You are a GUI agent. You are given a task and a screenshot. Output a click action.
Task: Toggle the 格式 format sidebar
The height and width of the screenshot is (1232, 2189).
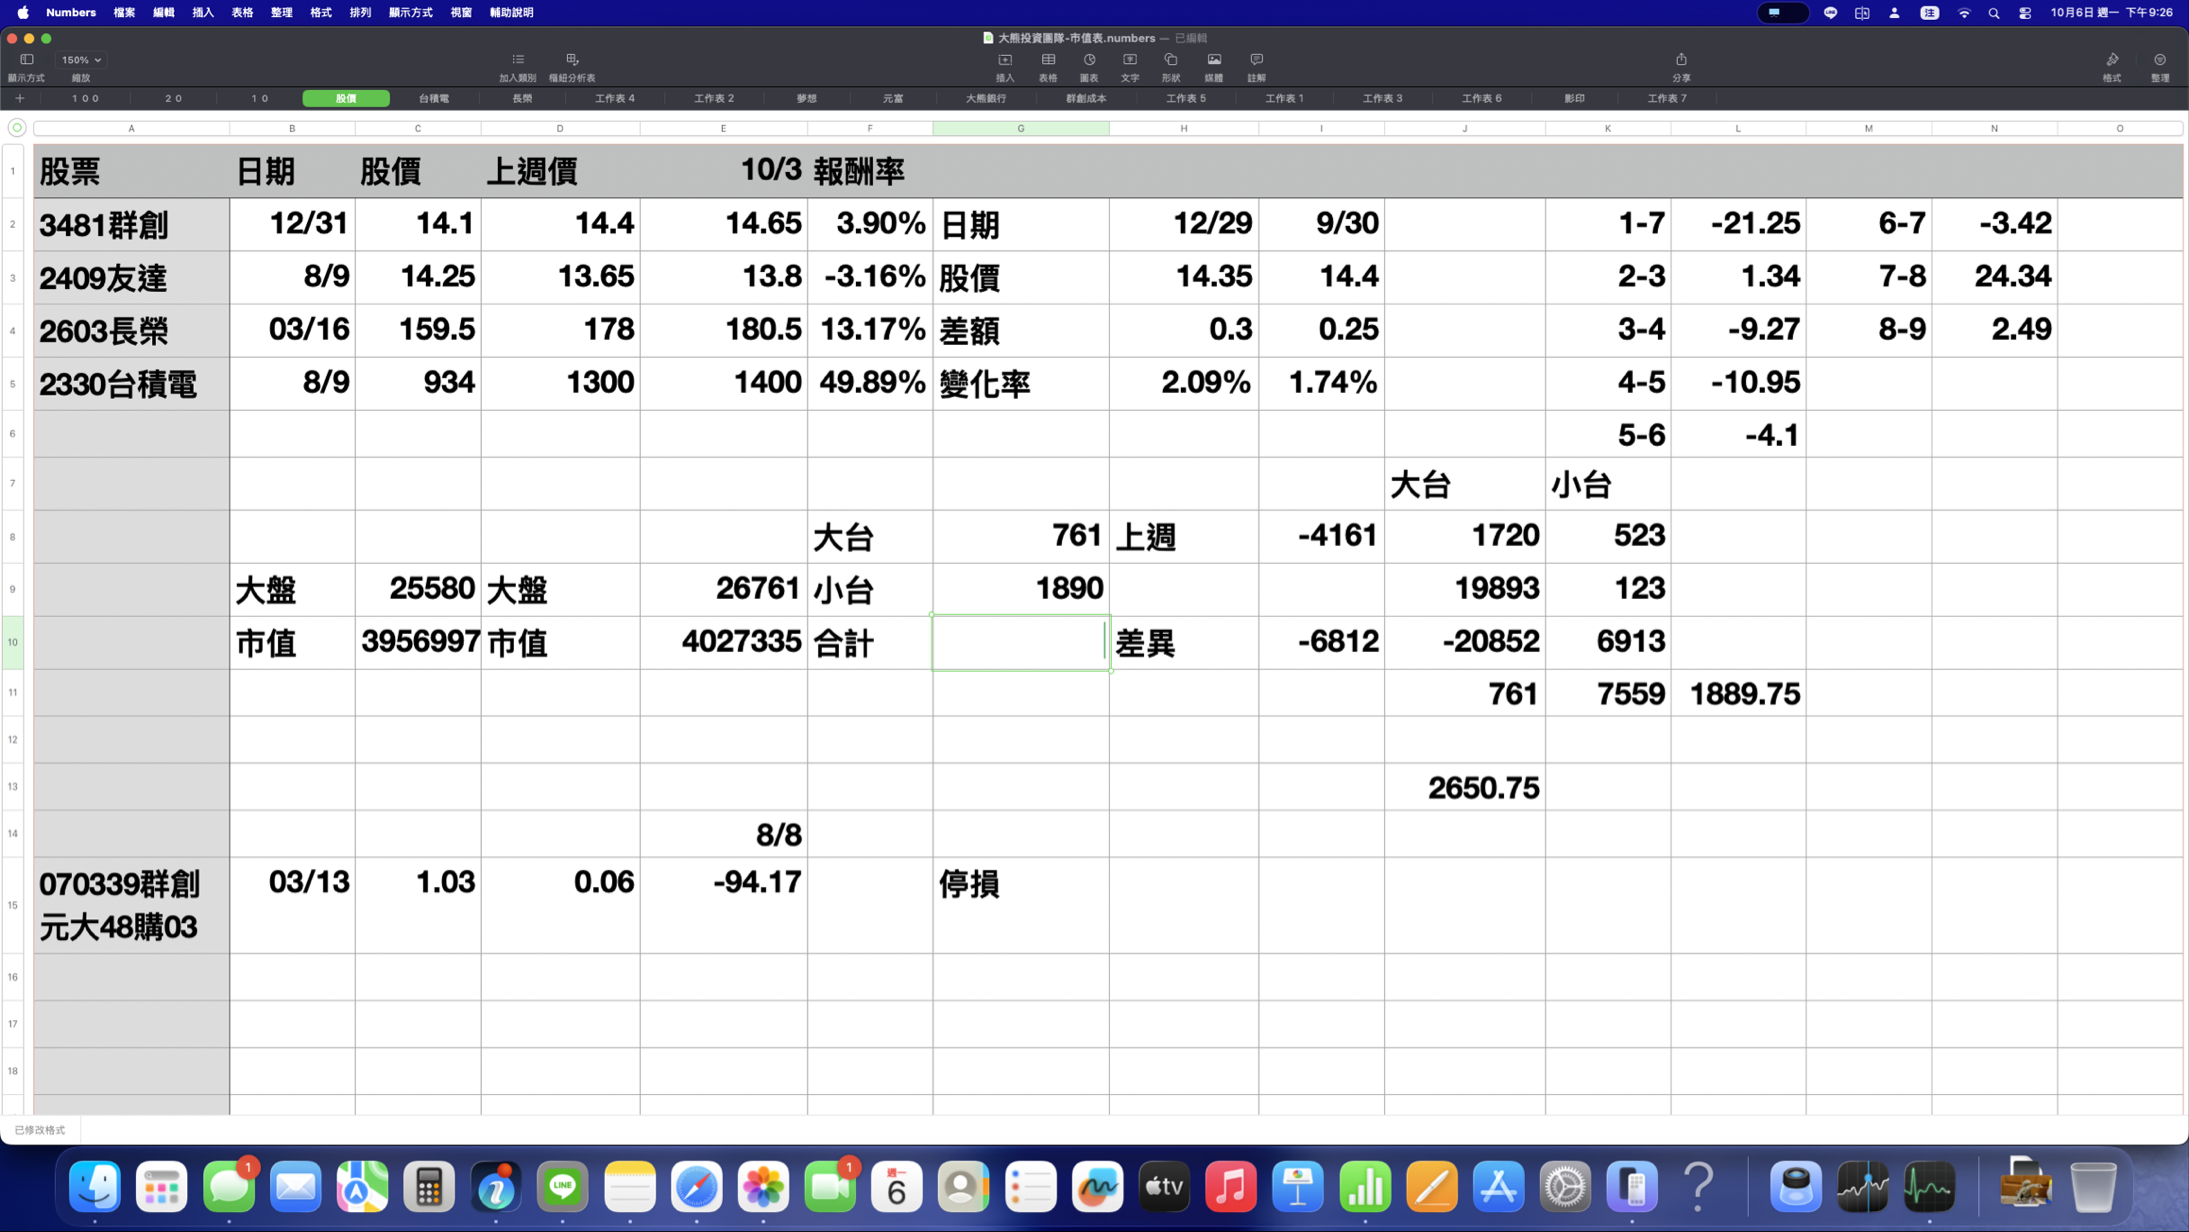click(2111, 60)
